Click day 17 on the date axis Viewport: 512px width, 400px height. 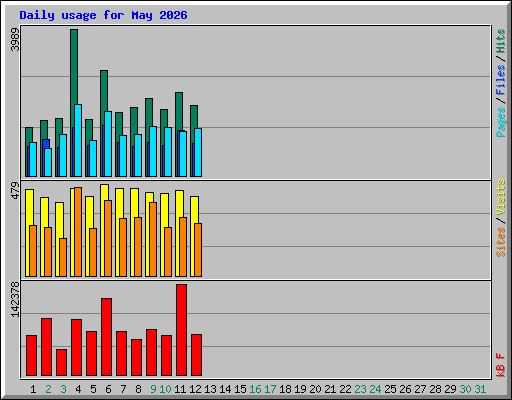pyautogui.click(x=270, y=389)
